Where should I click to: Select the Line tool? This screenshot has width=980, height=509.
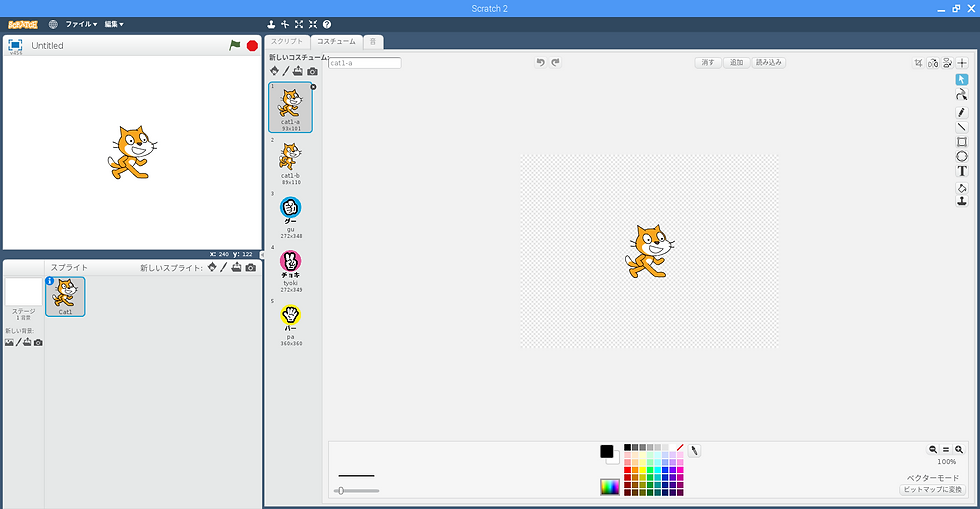pos(961,127)
